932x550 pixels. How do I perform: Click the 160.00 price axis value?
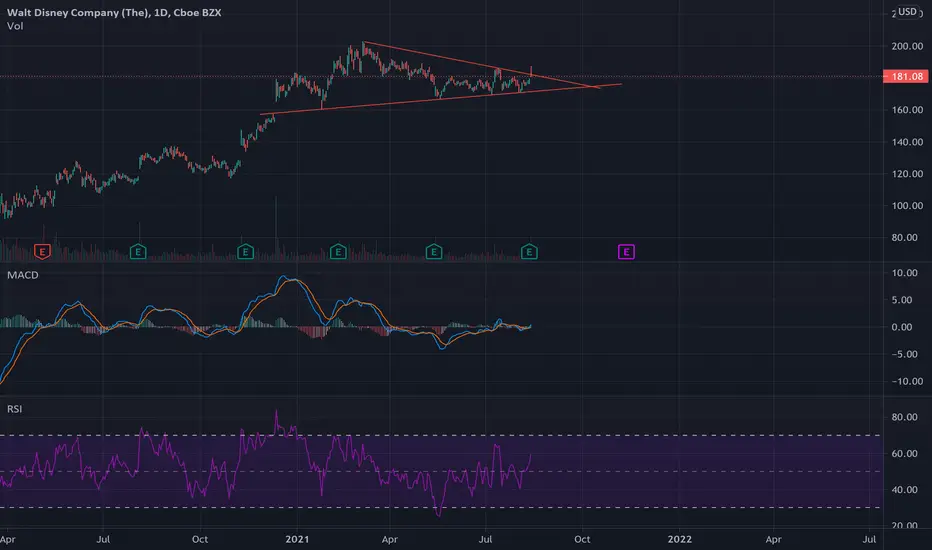click(907, 110)
